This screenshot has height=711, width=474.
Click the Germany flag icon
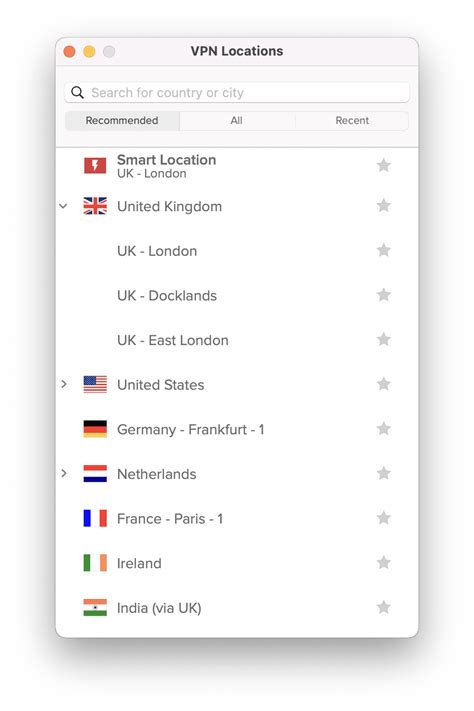95,429
